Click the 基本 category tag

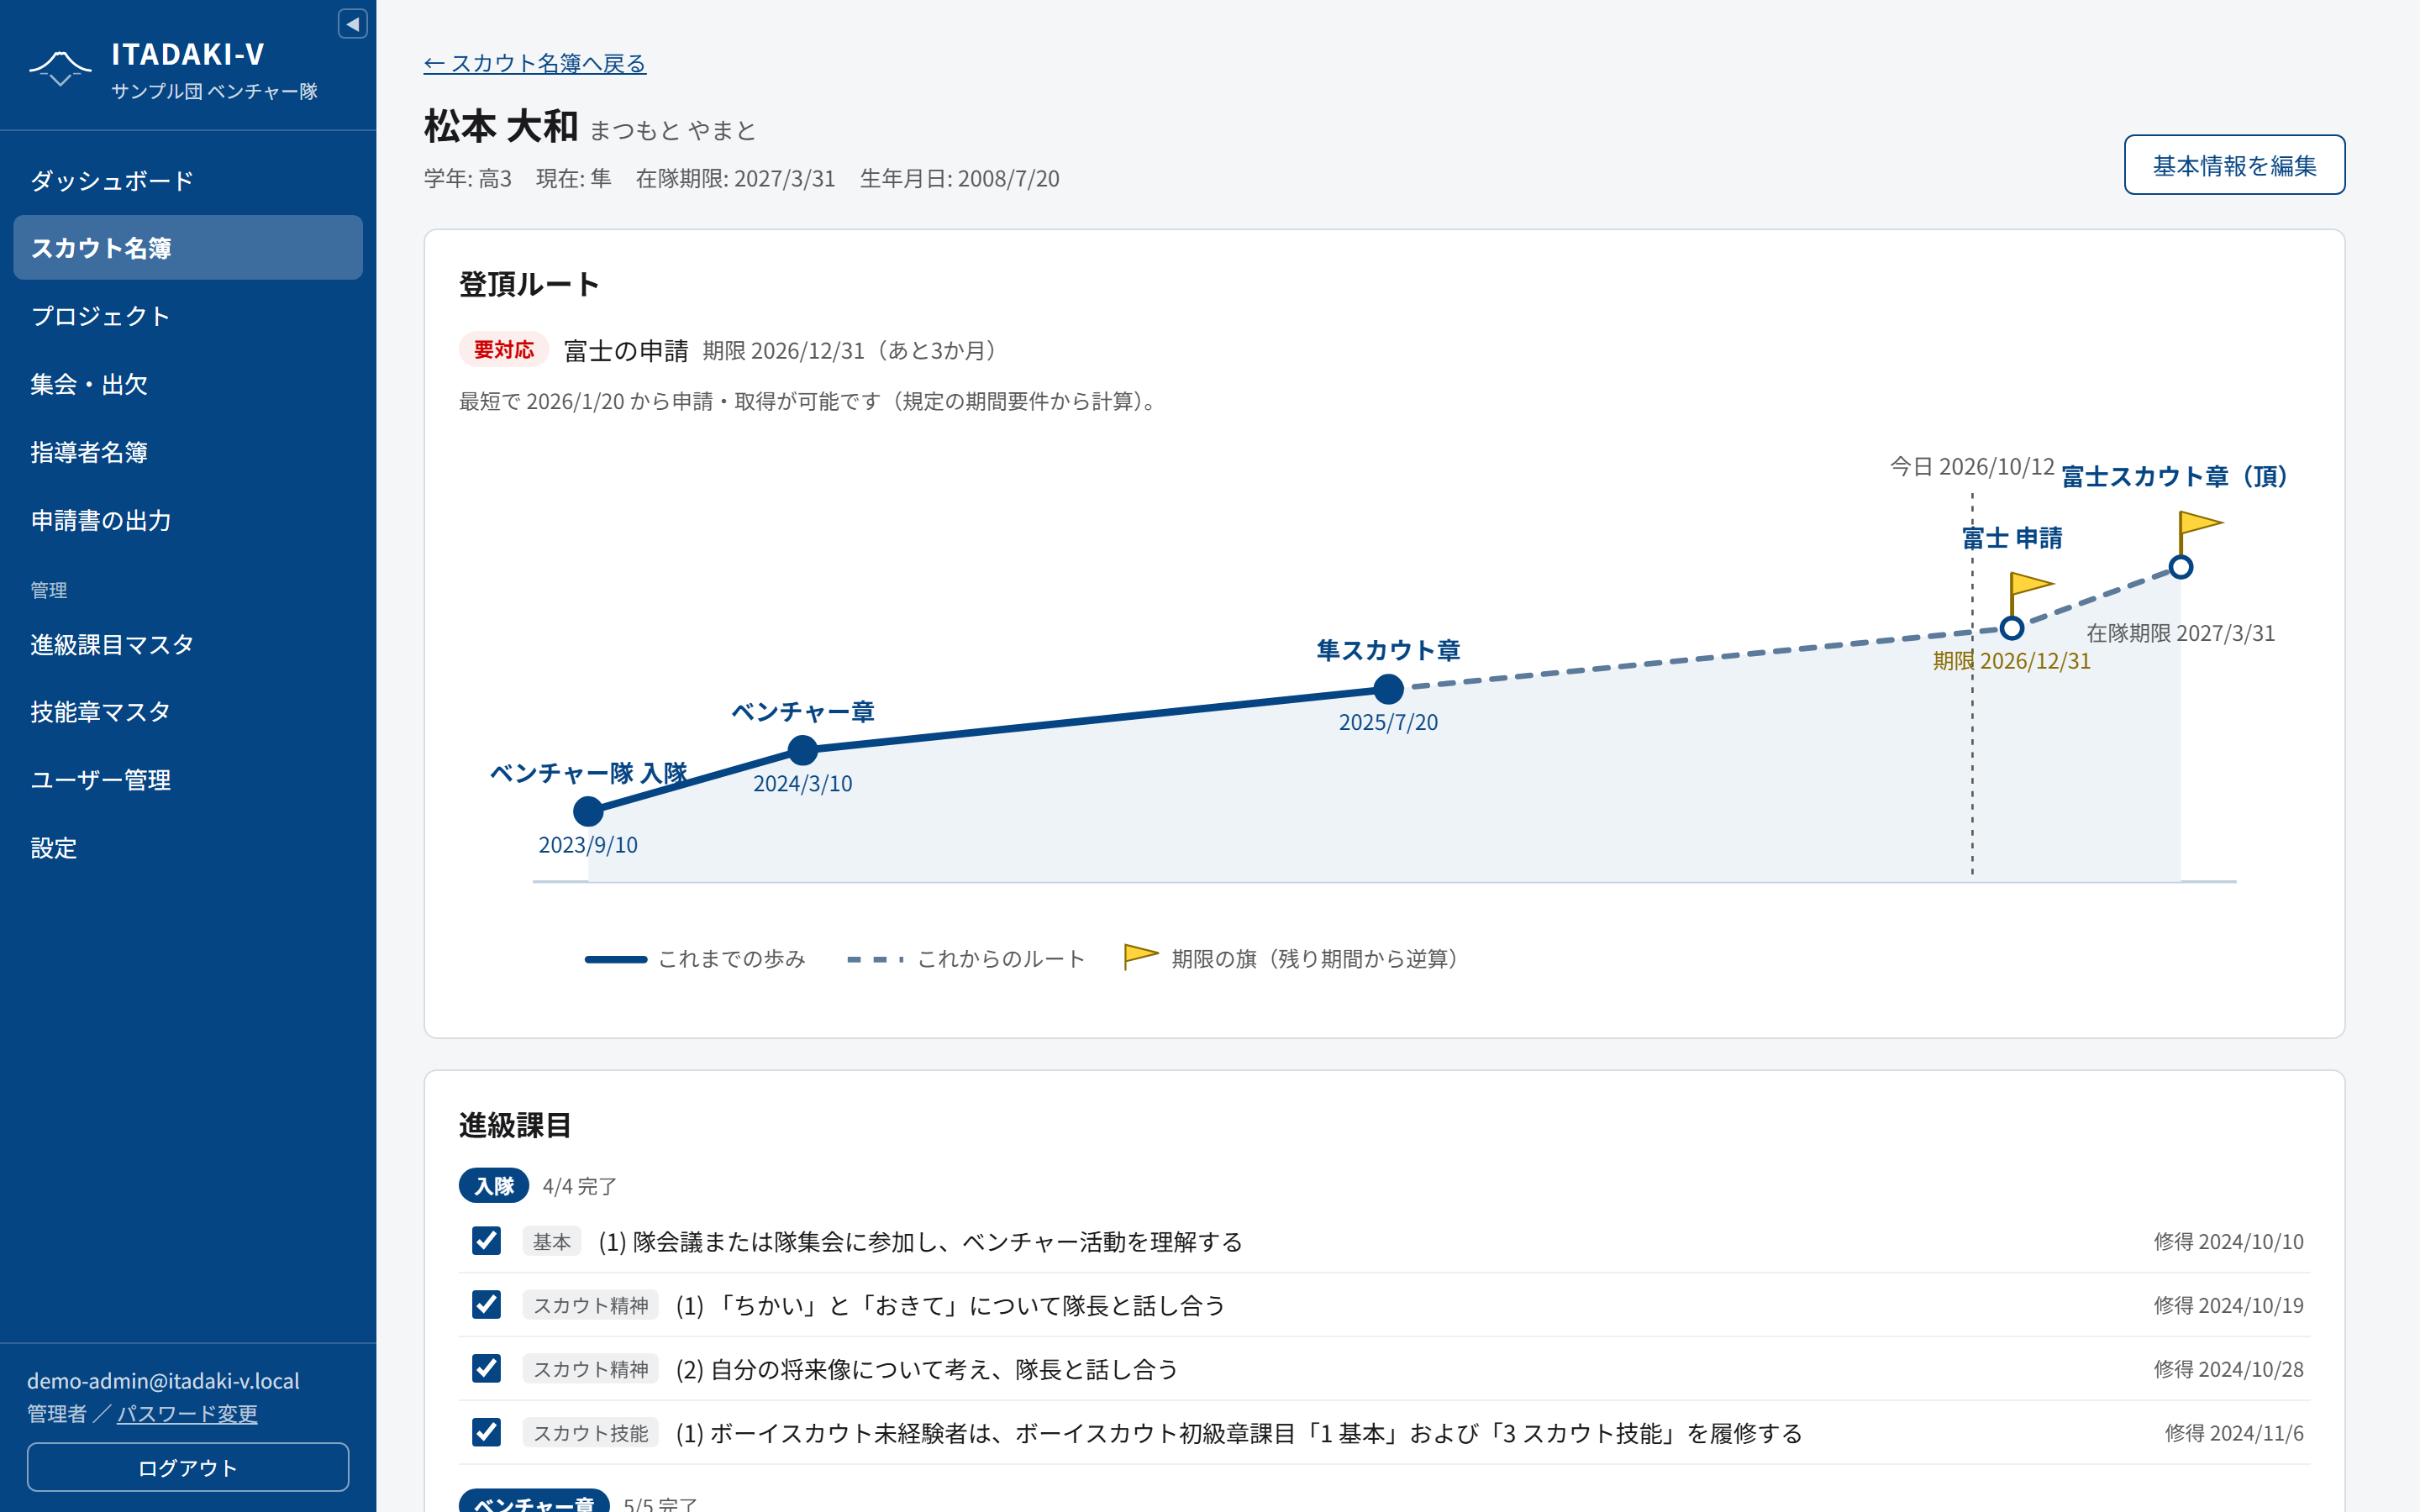(x=552, y=1241)
